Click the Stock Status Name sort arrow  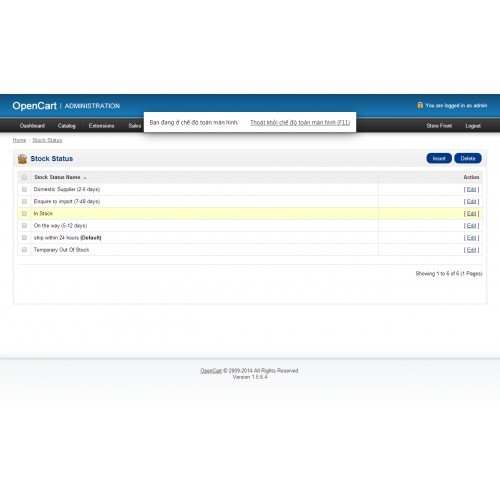[85, 178]
